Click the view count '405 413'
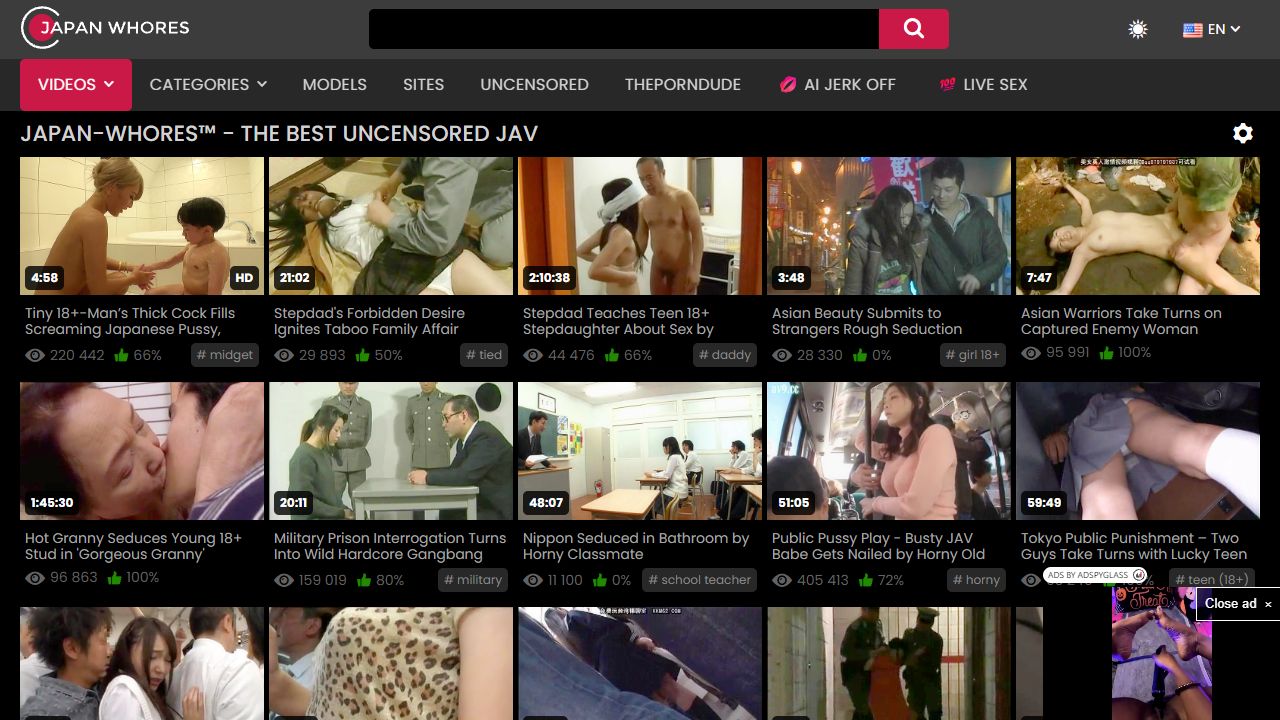 [823, 580]
